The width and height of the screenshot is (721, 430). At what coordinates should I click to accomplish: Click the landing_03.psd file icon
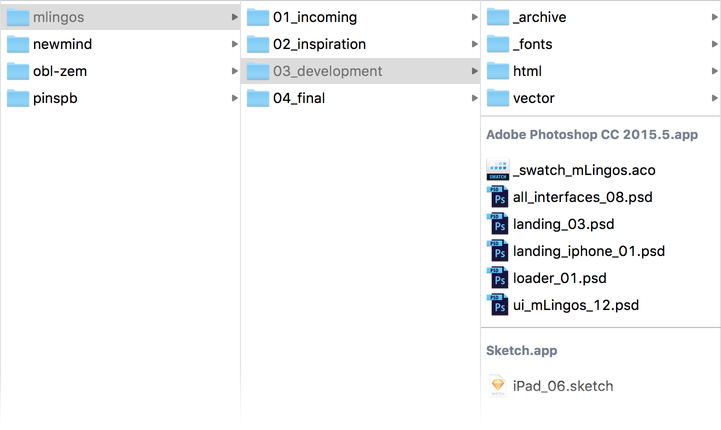(498, 224)
